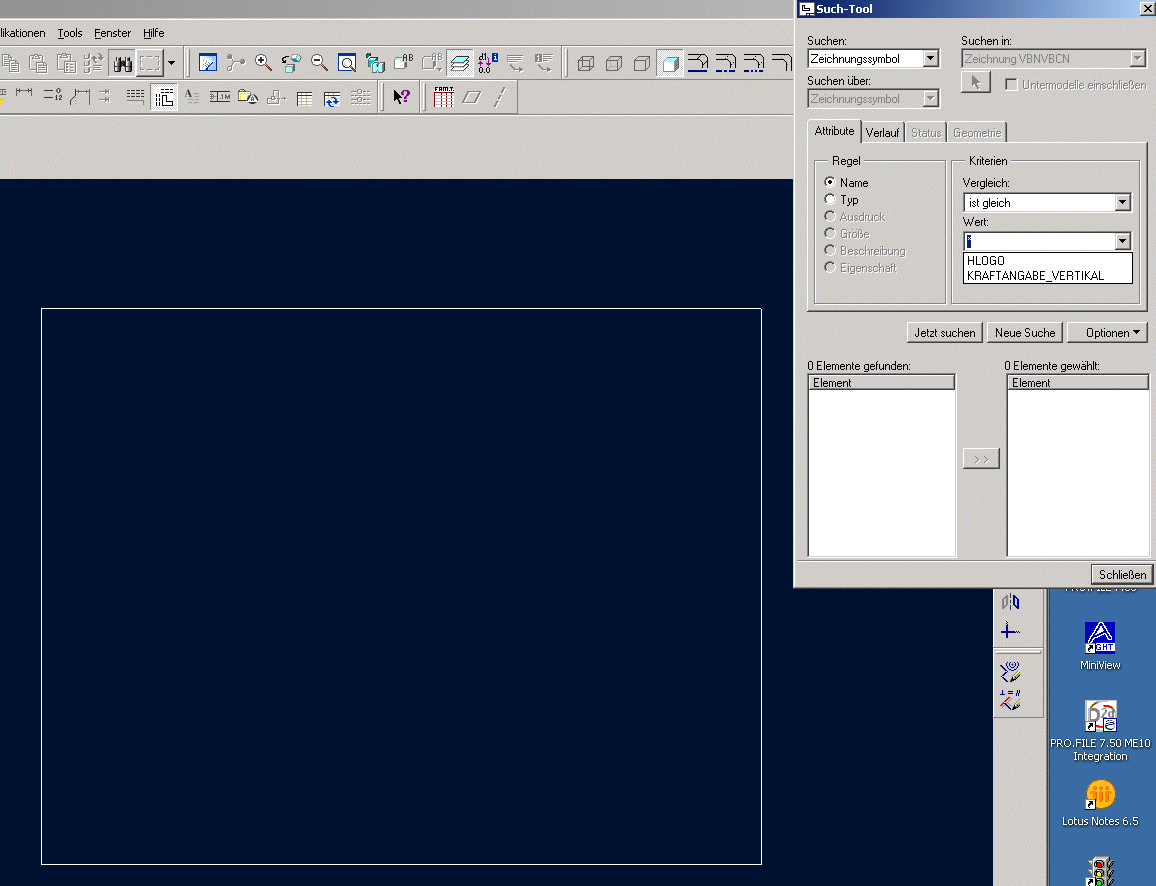The image size is (1156, 886).
Task: Select the Beschreibung rule radio button
Action: coord(830,250)
